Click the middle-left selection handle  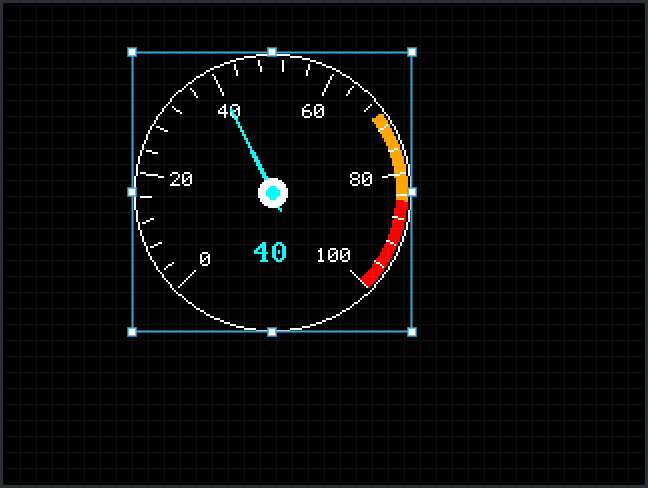pyautogui.click(x=132, y=192)
